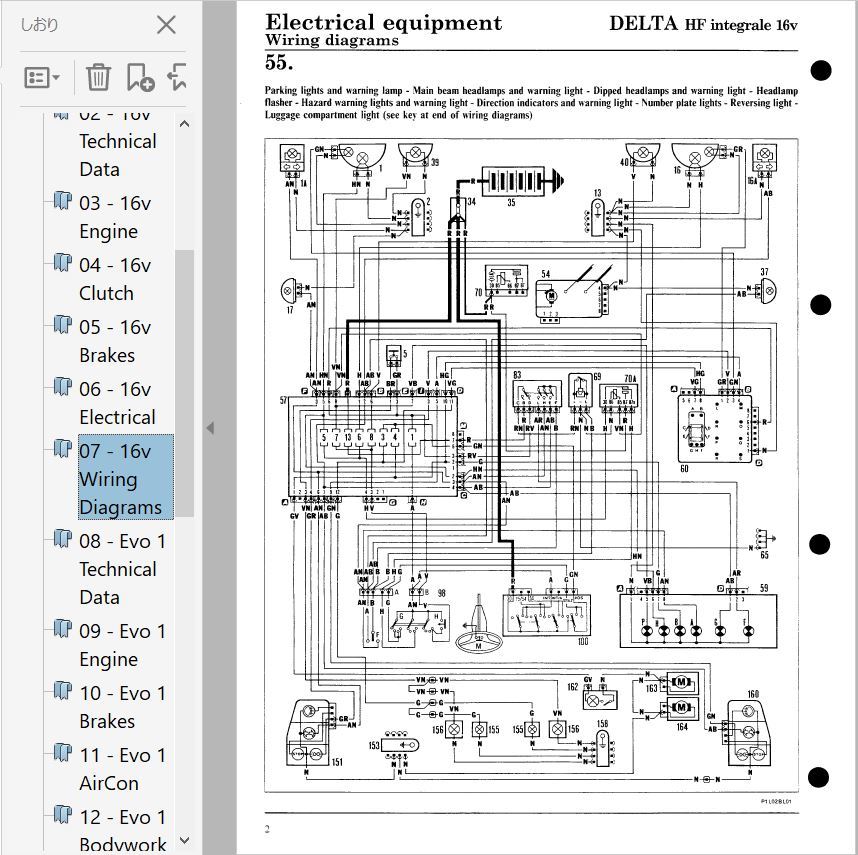This screenshot has width=858, height=855.
Task: Click the しおり panel title
Action: click(39, 25)
